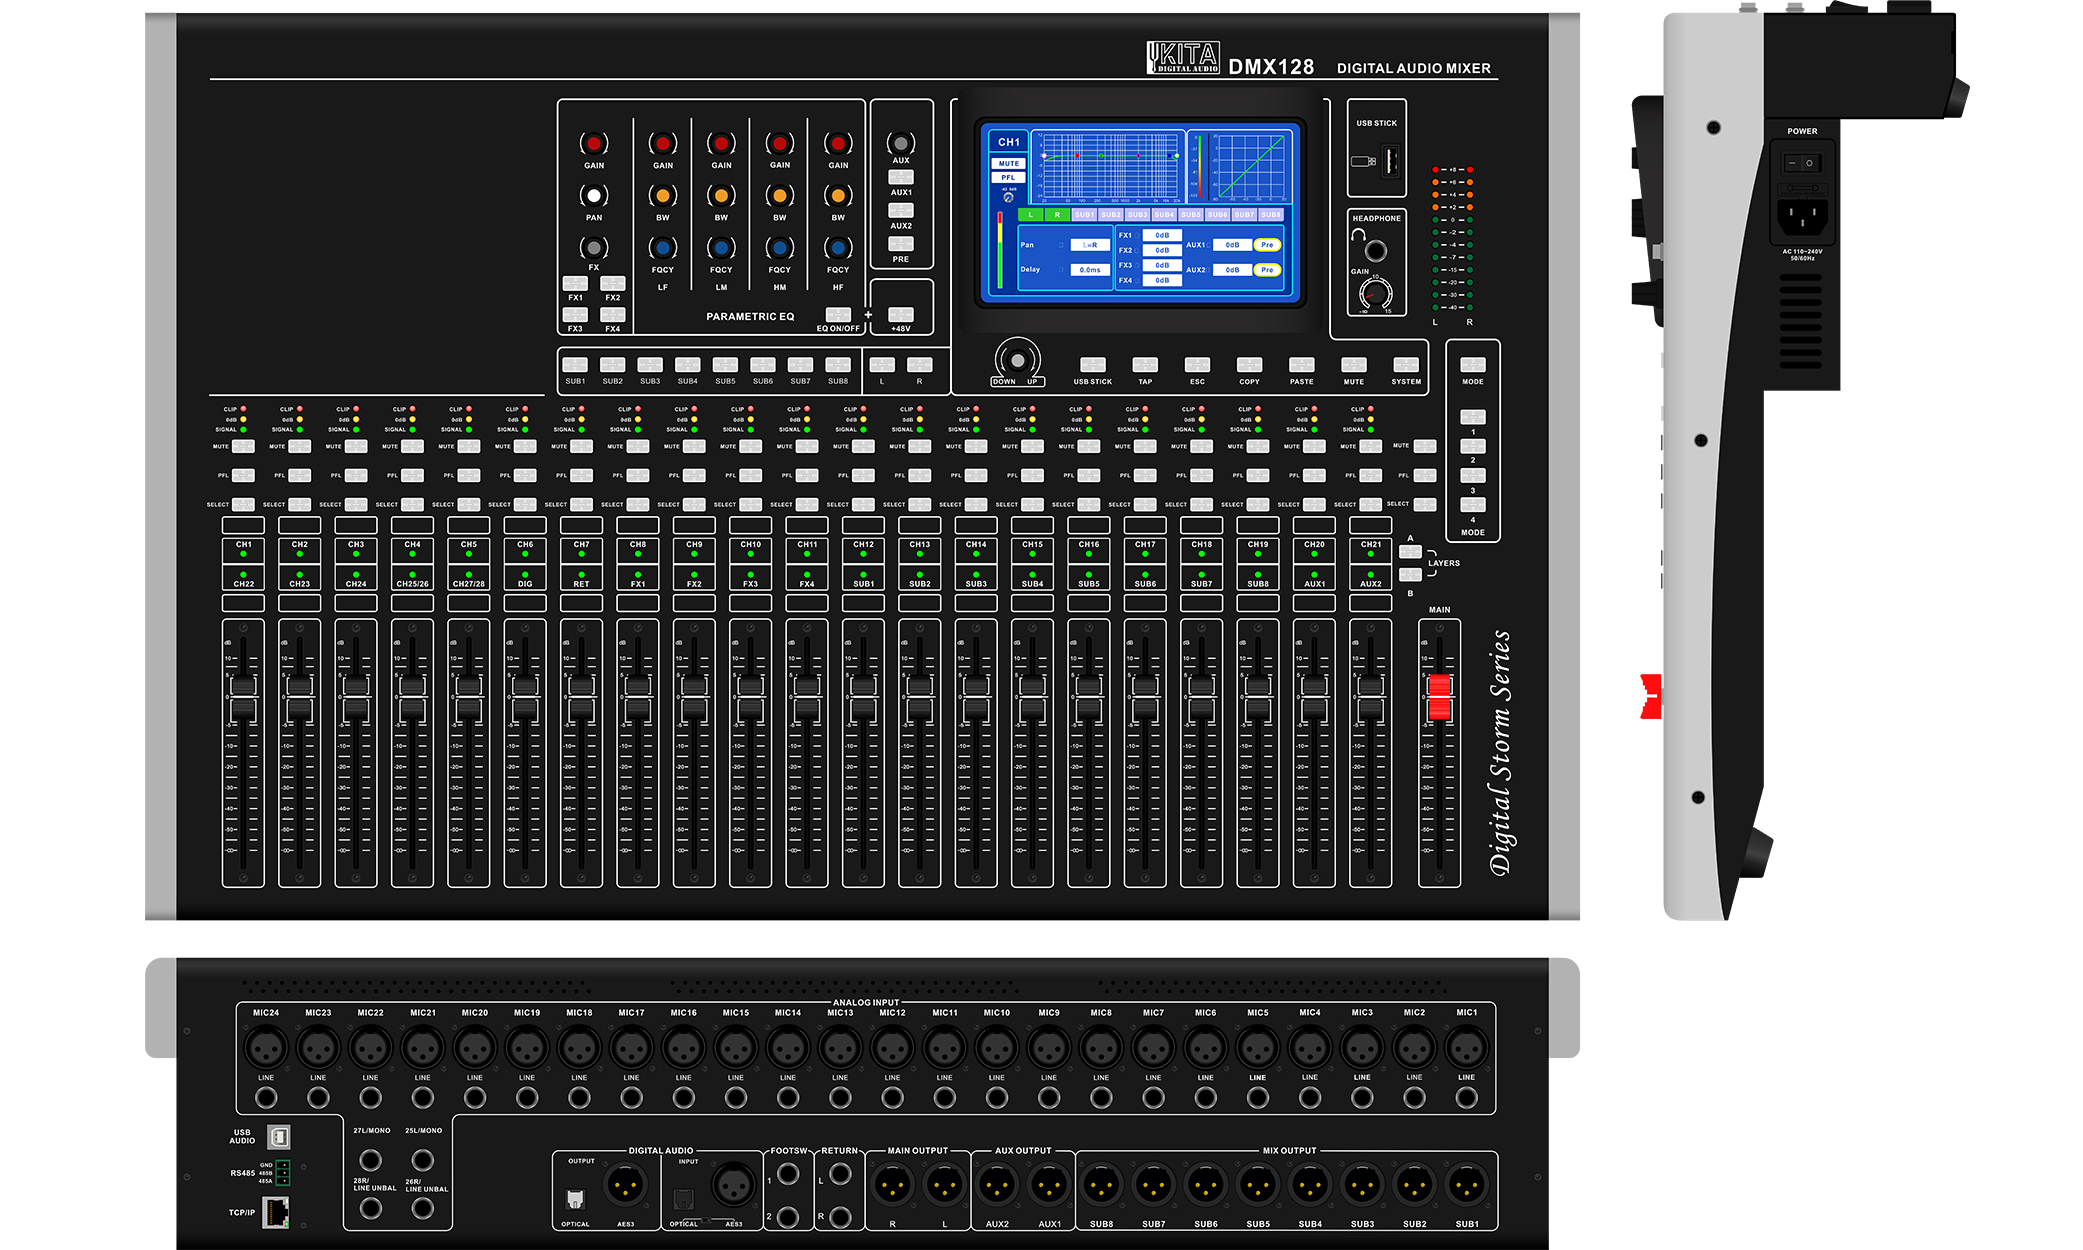Click the LF FQCY blue knob
2083x1250 pixels.
(x=662, y=247)
